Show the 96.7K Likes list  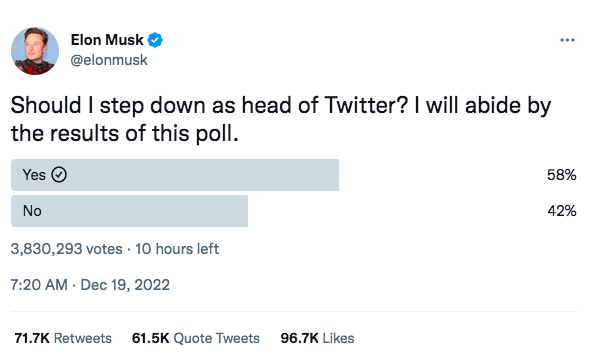[317, 338]
